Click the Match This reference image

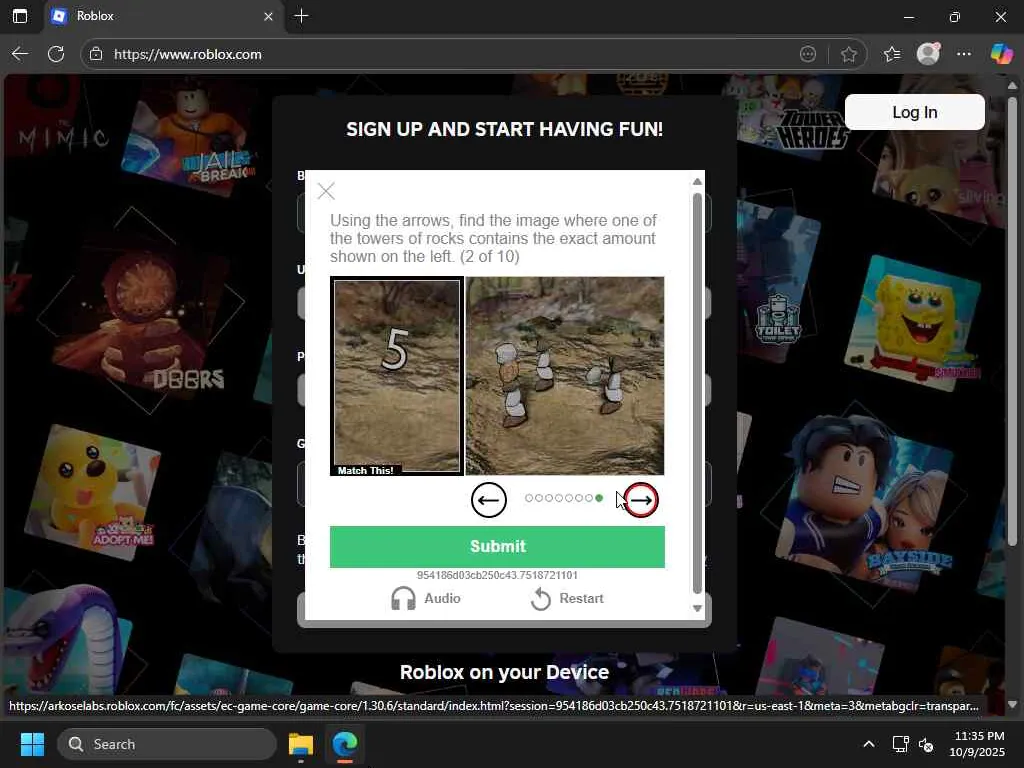[x=397, y=376]
